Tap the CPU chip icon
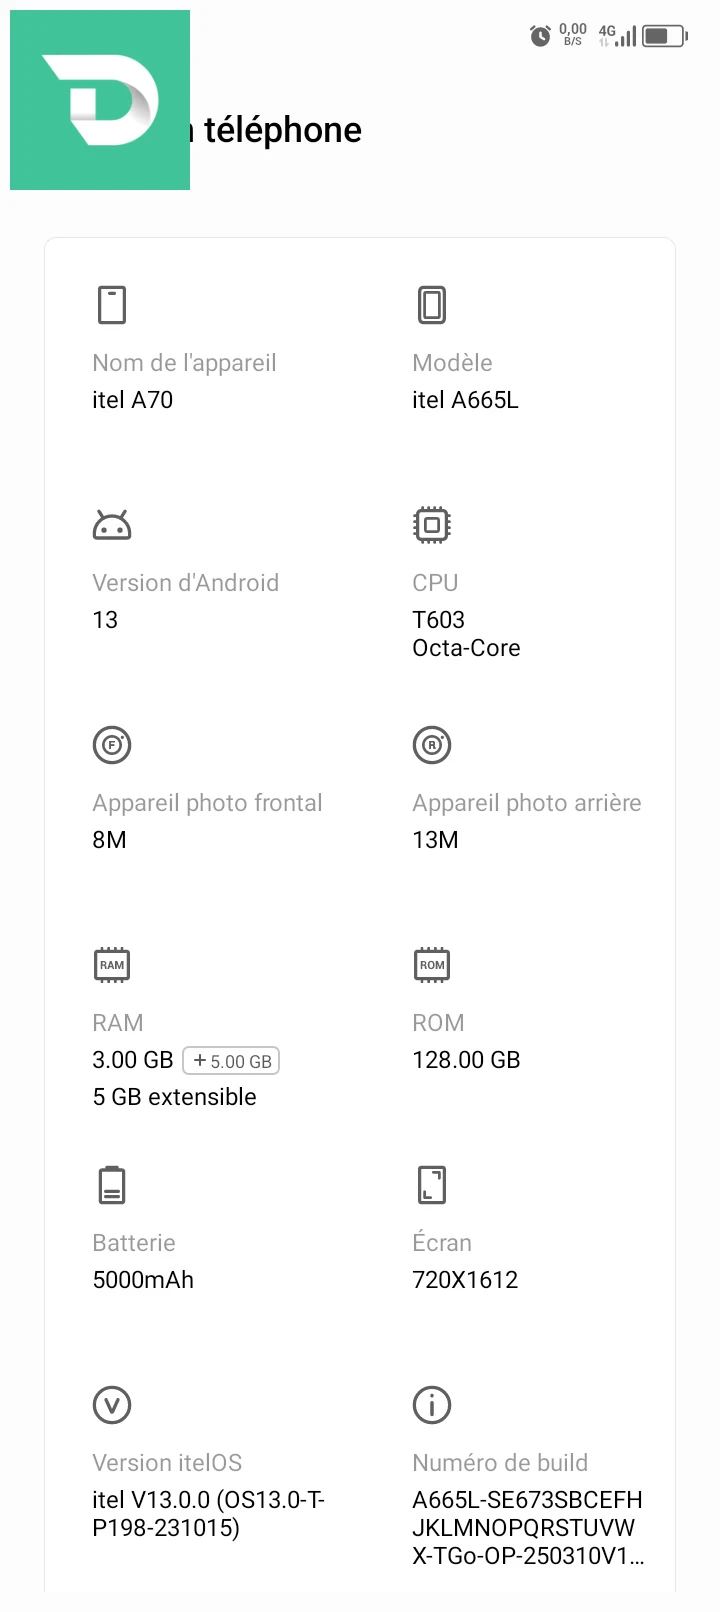The image size is (720, 1612). click(432, 525)
